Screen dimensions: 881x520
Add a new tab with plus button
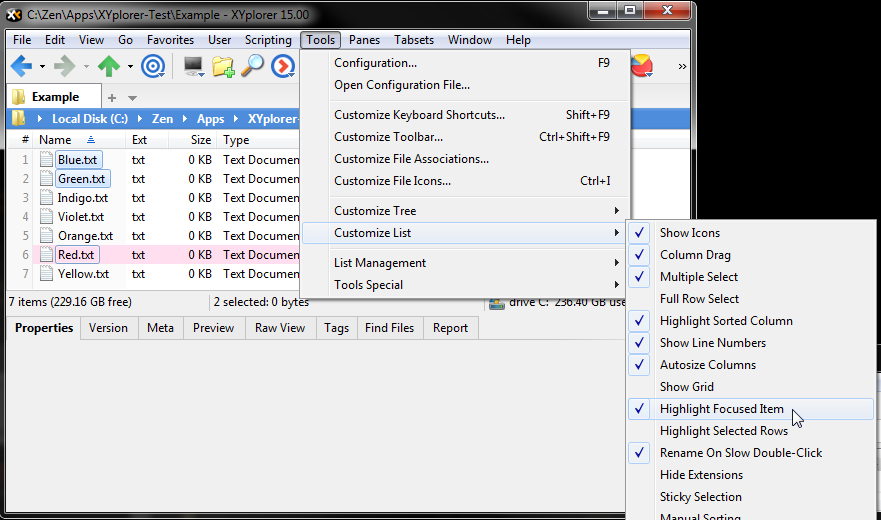click(x=112, y=98)
